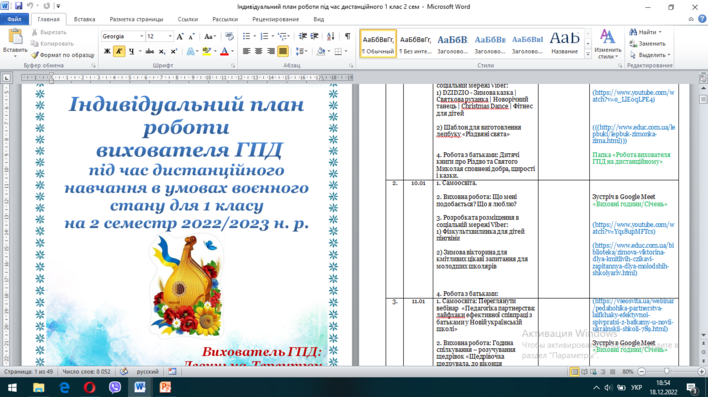Toggle strikethrough formatting
Image resolution: width=708 pixels, height=397 pixels.
click(150, 51)
